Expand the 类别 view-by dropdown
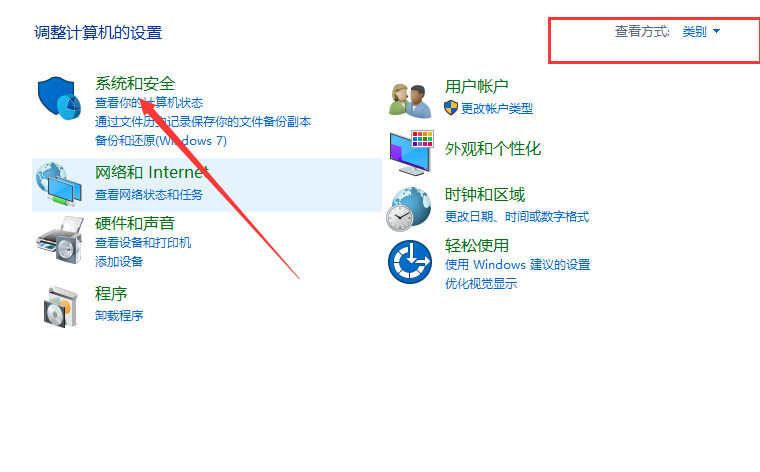The width and height of the screenshot is (760, 472). coord(701,32)
